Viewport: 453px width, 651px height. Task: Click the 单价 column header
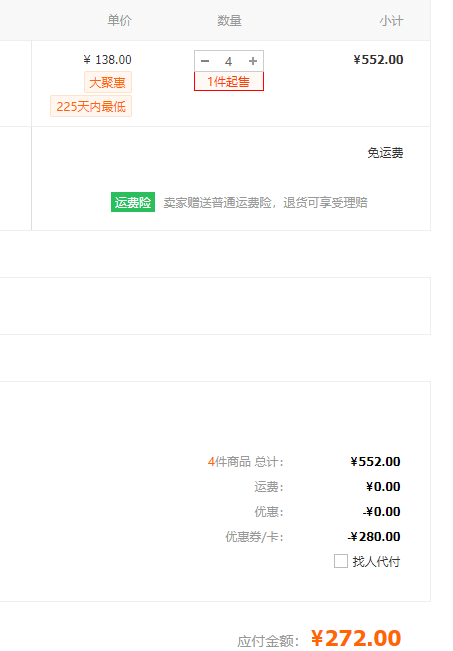click(x=120, y=20)
